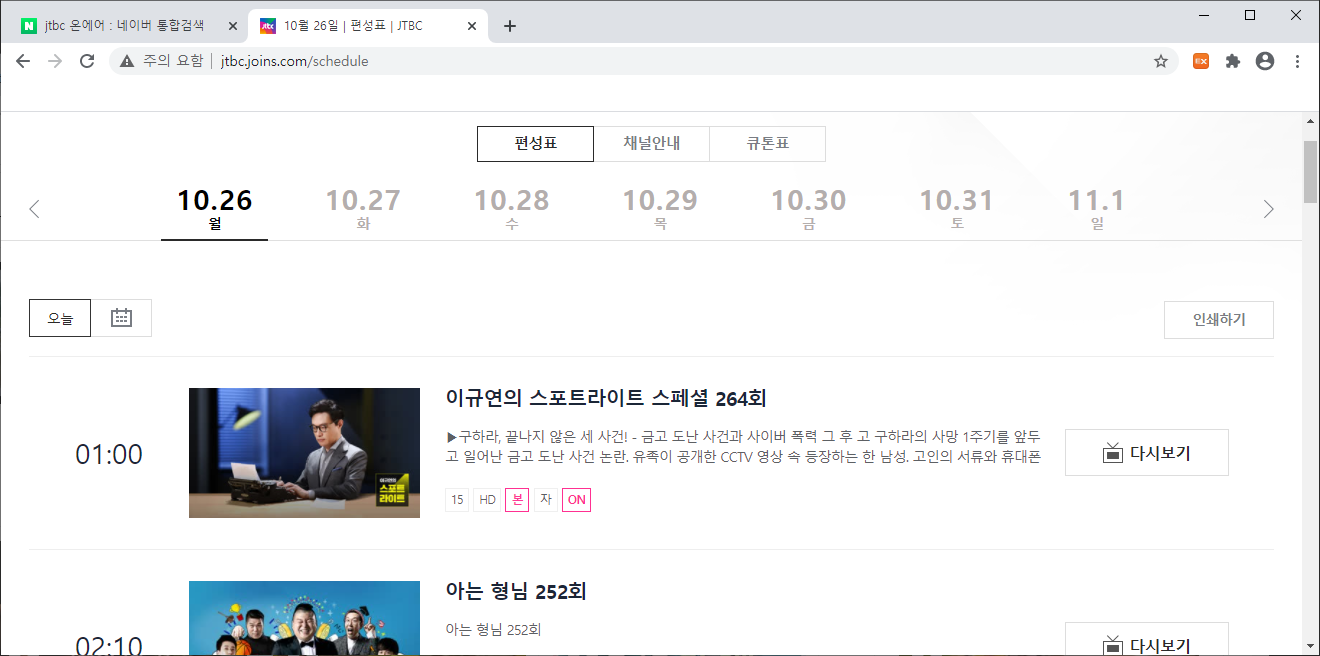Go back to the previous page
Viewport: 1320px width, 656px height.
tap(23, 61)
